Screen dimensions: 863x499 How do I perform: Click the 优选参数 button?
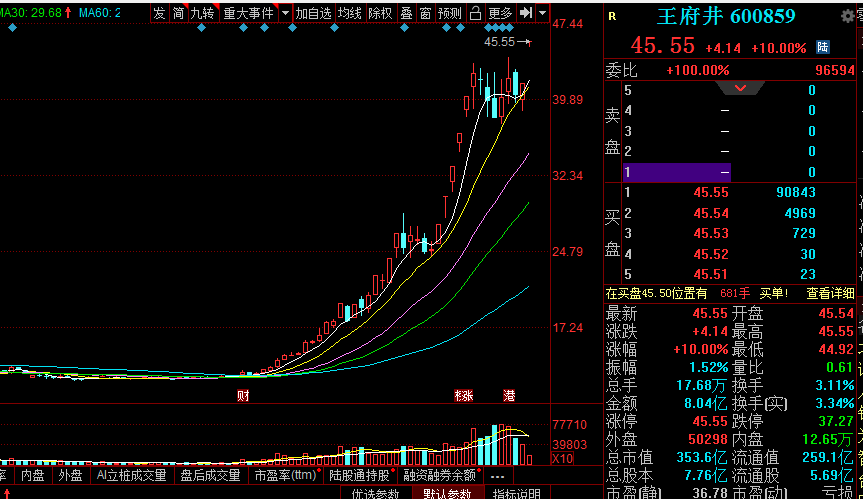pos(376,493)
